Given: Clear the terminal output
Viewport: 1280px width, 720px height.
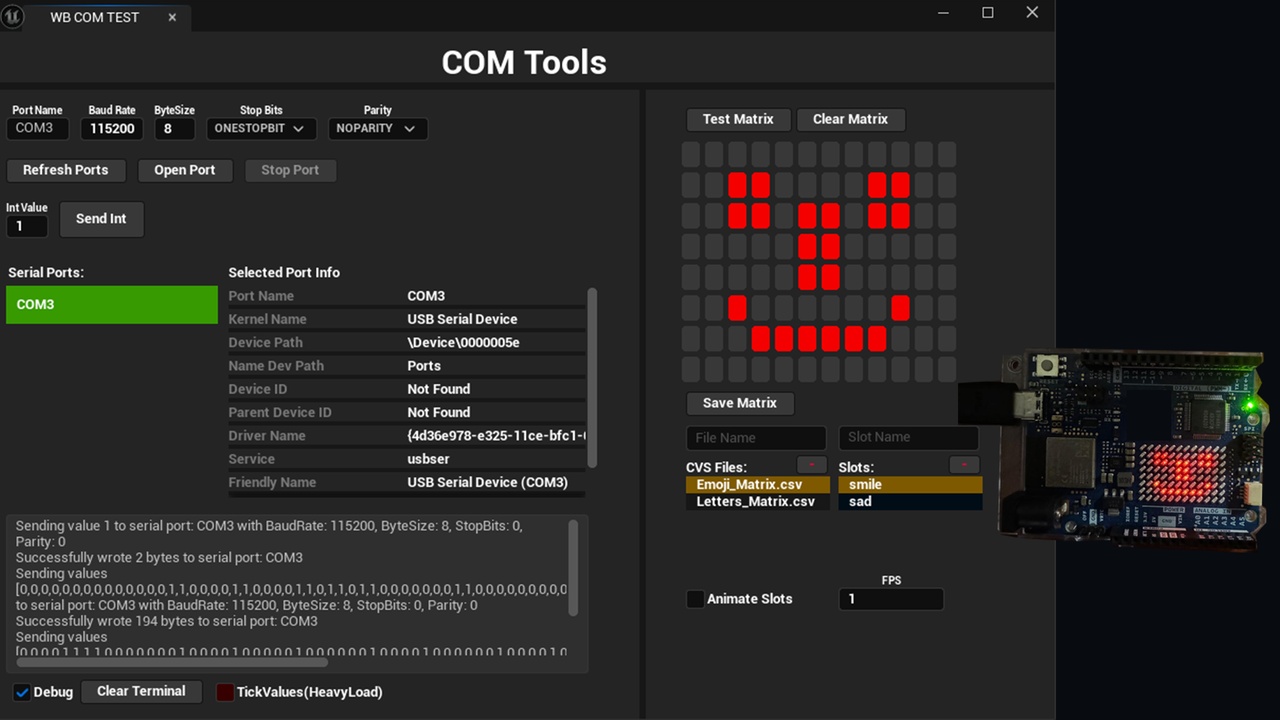Looking at the screenshot, I should [x=141, y=691].
